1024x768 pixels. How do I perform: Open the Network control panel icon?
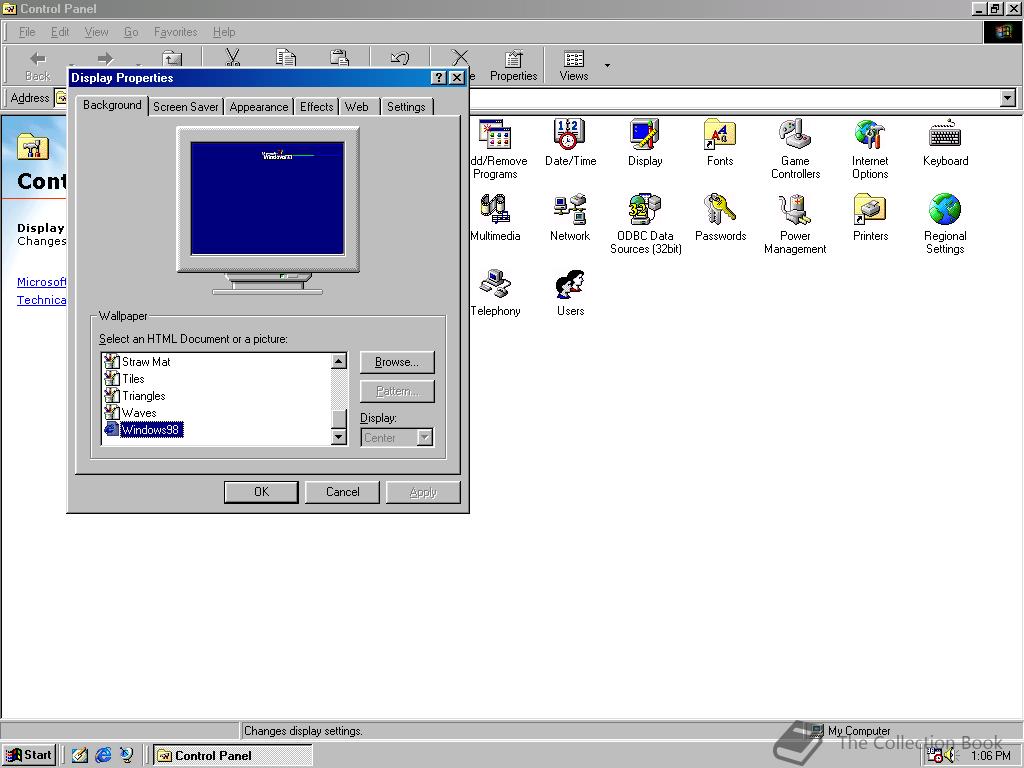click(569, 217)
